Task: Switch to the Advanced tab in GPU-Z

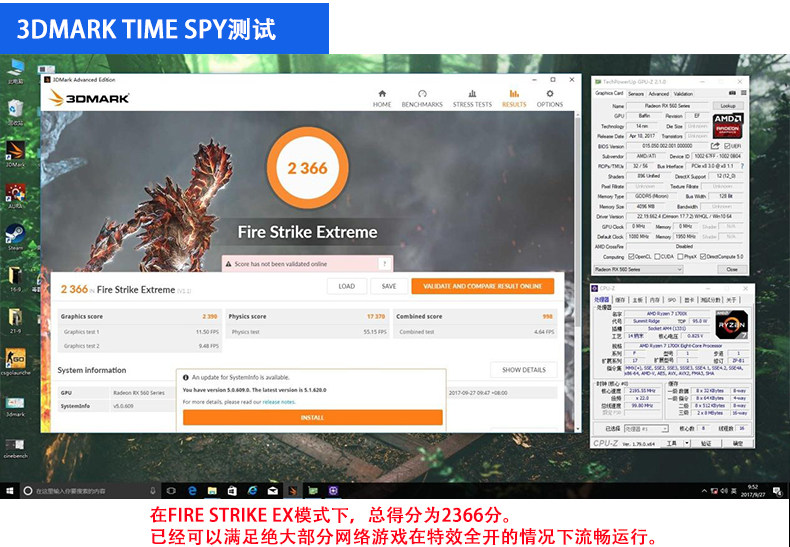Action: click(659, 94)
